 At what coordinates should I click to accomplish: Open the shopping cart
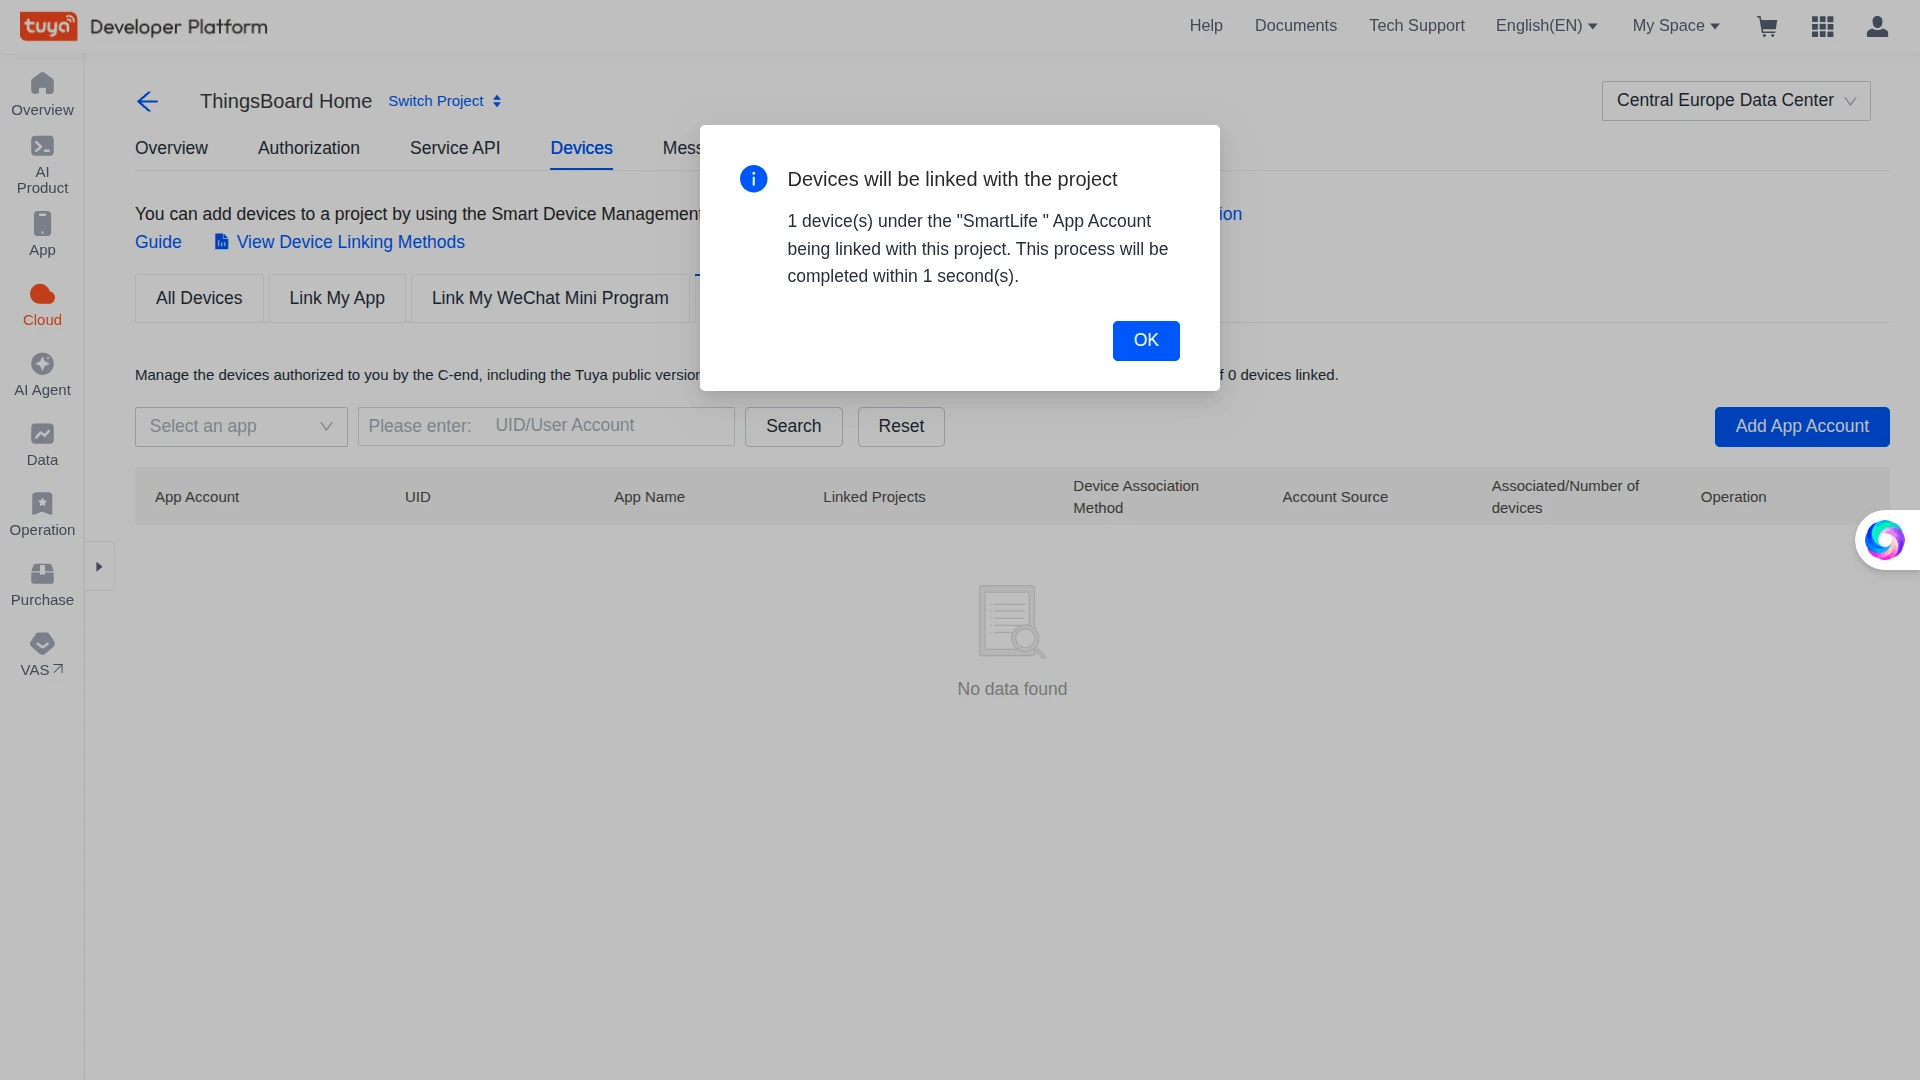click(x=1767, y=26)
